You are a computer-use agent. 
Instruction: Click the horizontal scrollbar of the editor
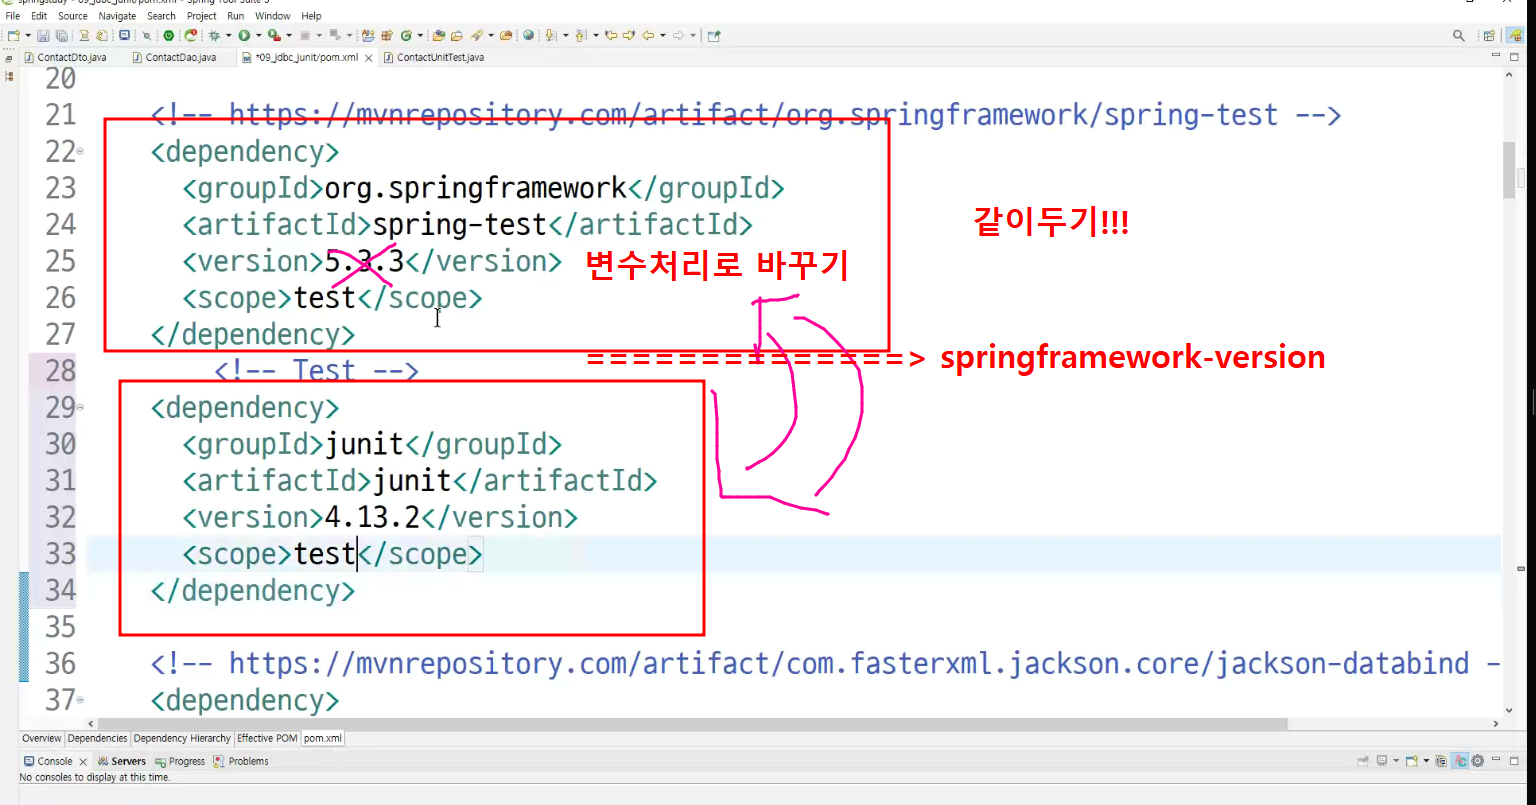click(690, 723)
